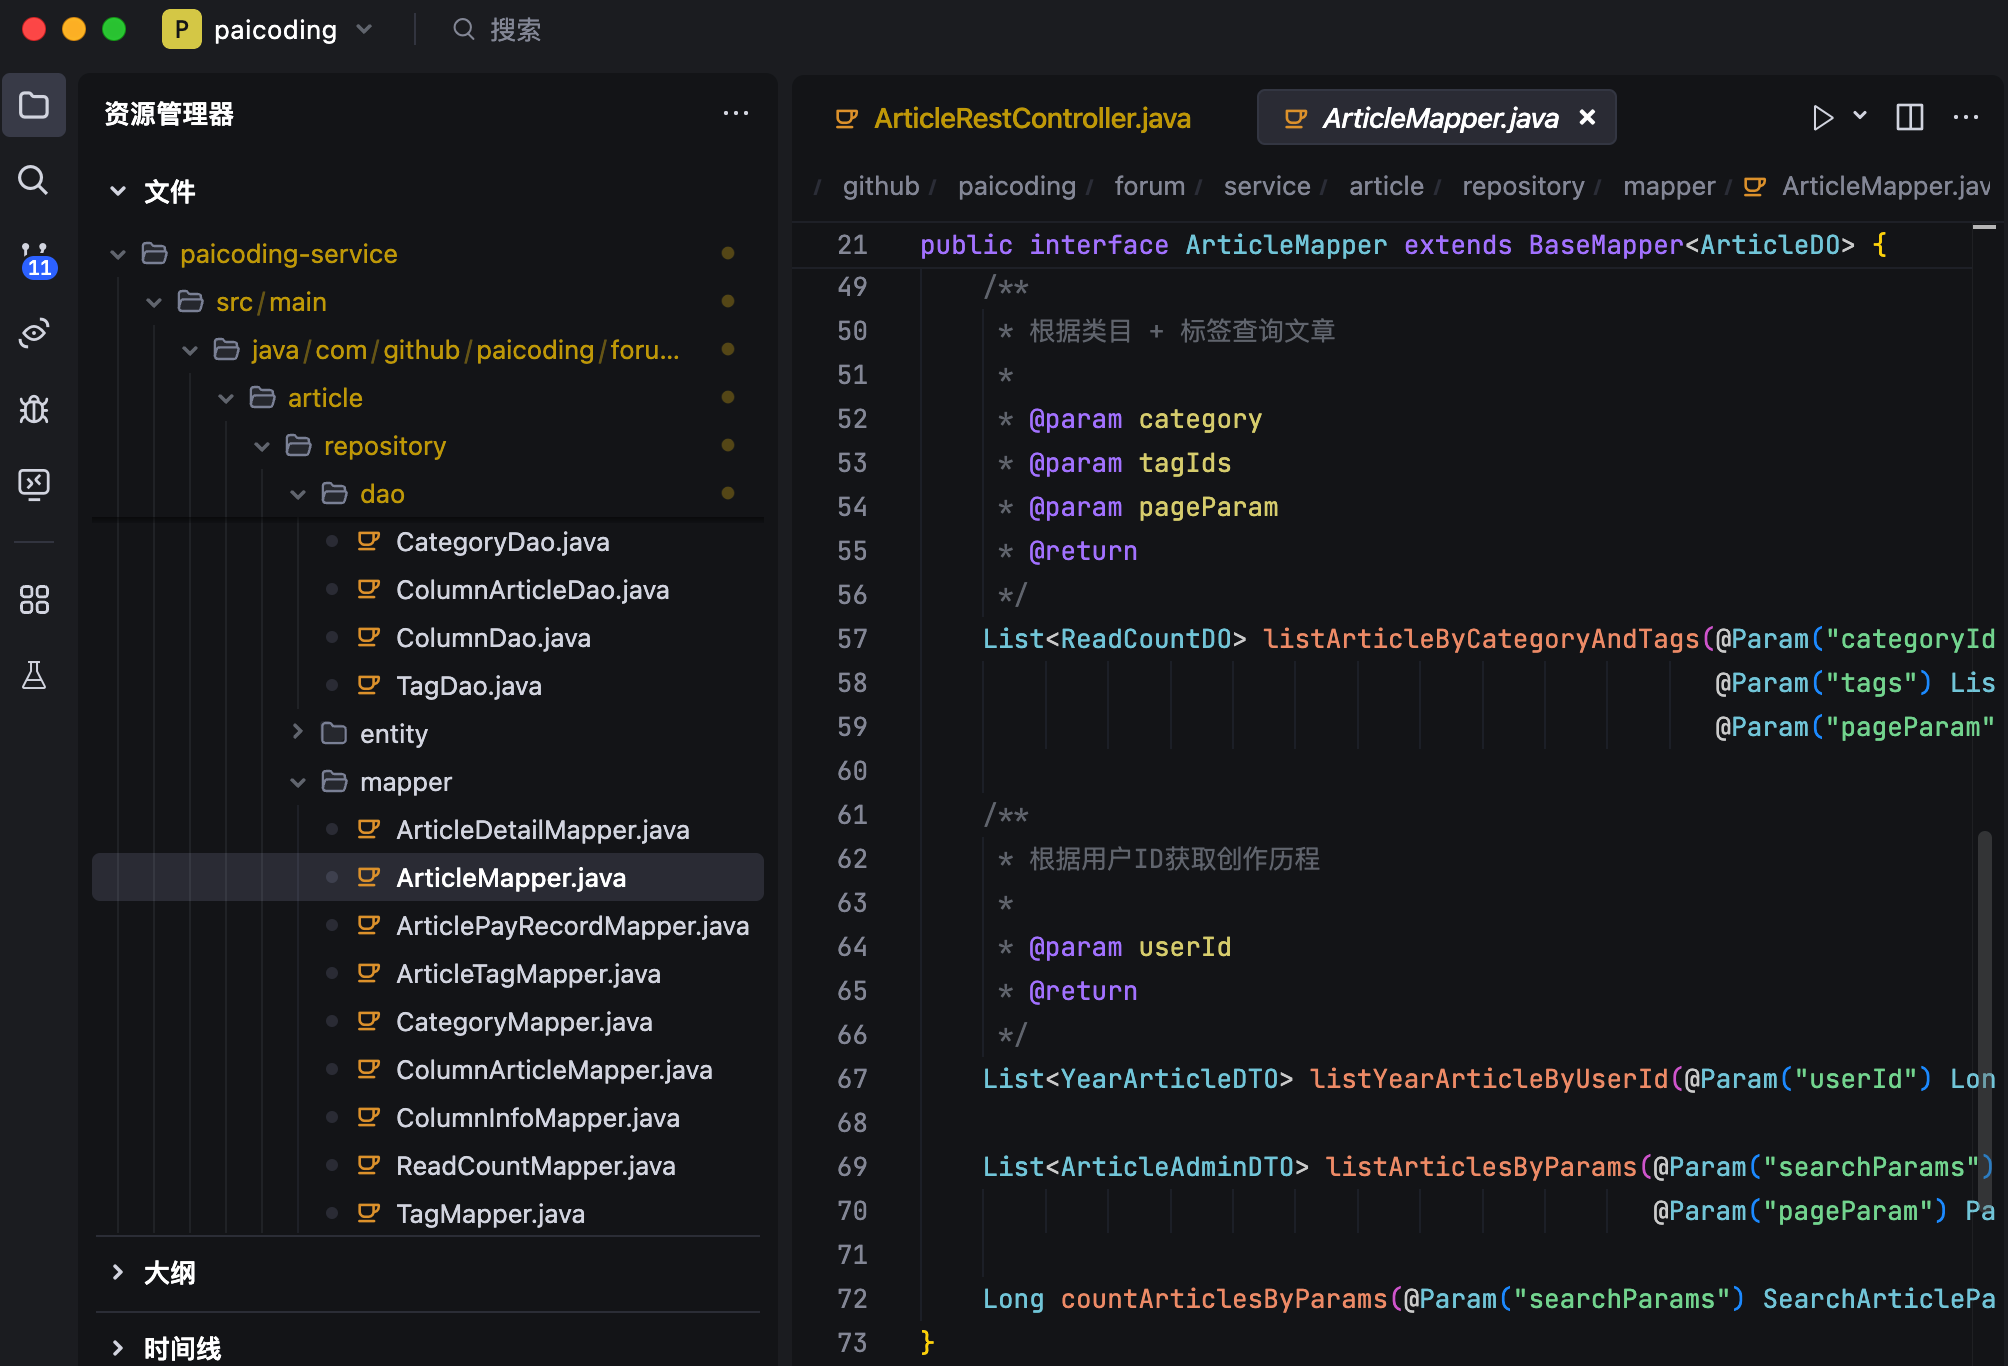The image size is (2008, 1366).
Task: Open the extensions grid icon
Action: (34, 600)
